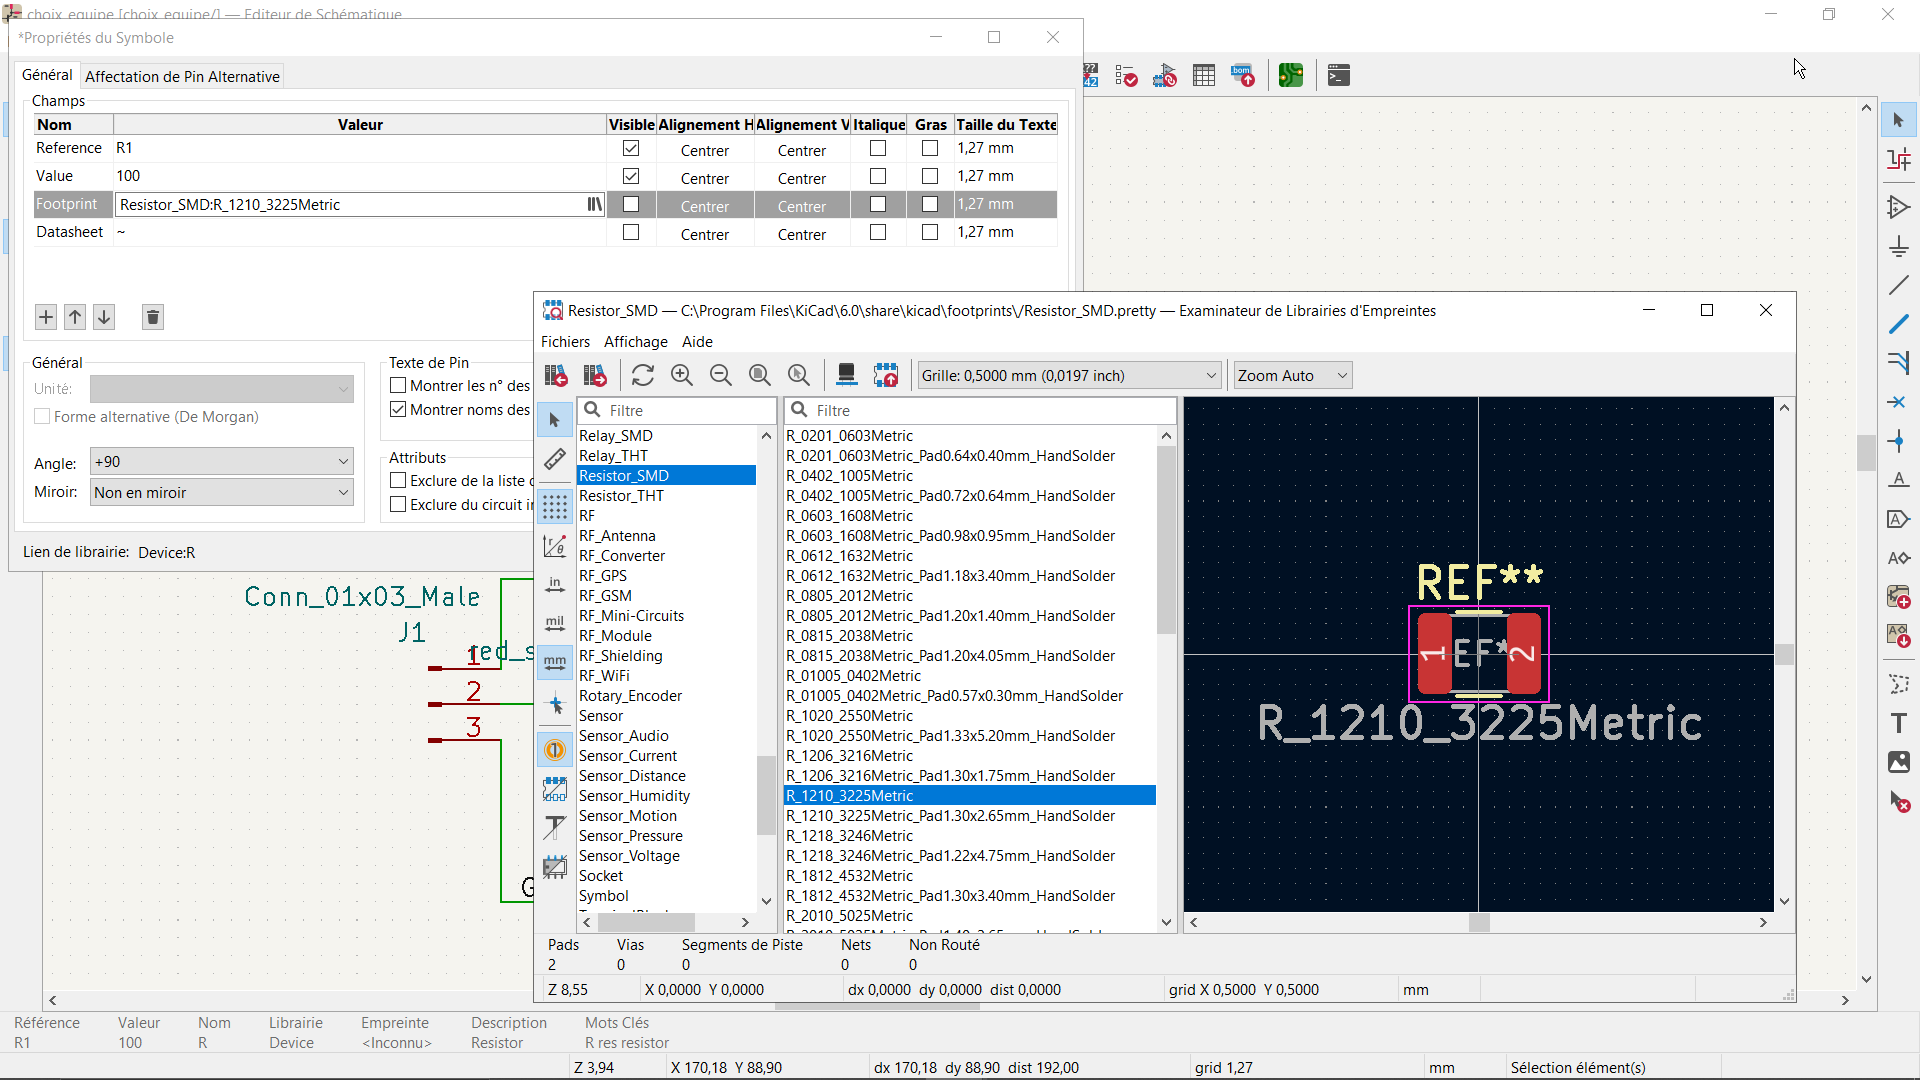Toggle grid display dots icon

pyautogui.click(x=555, y=506)
